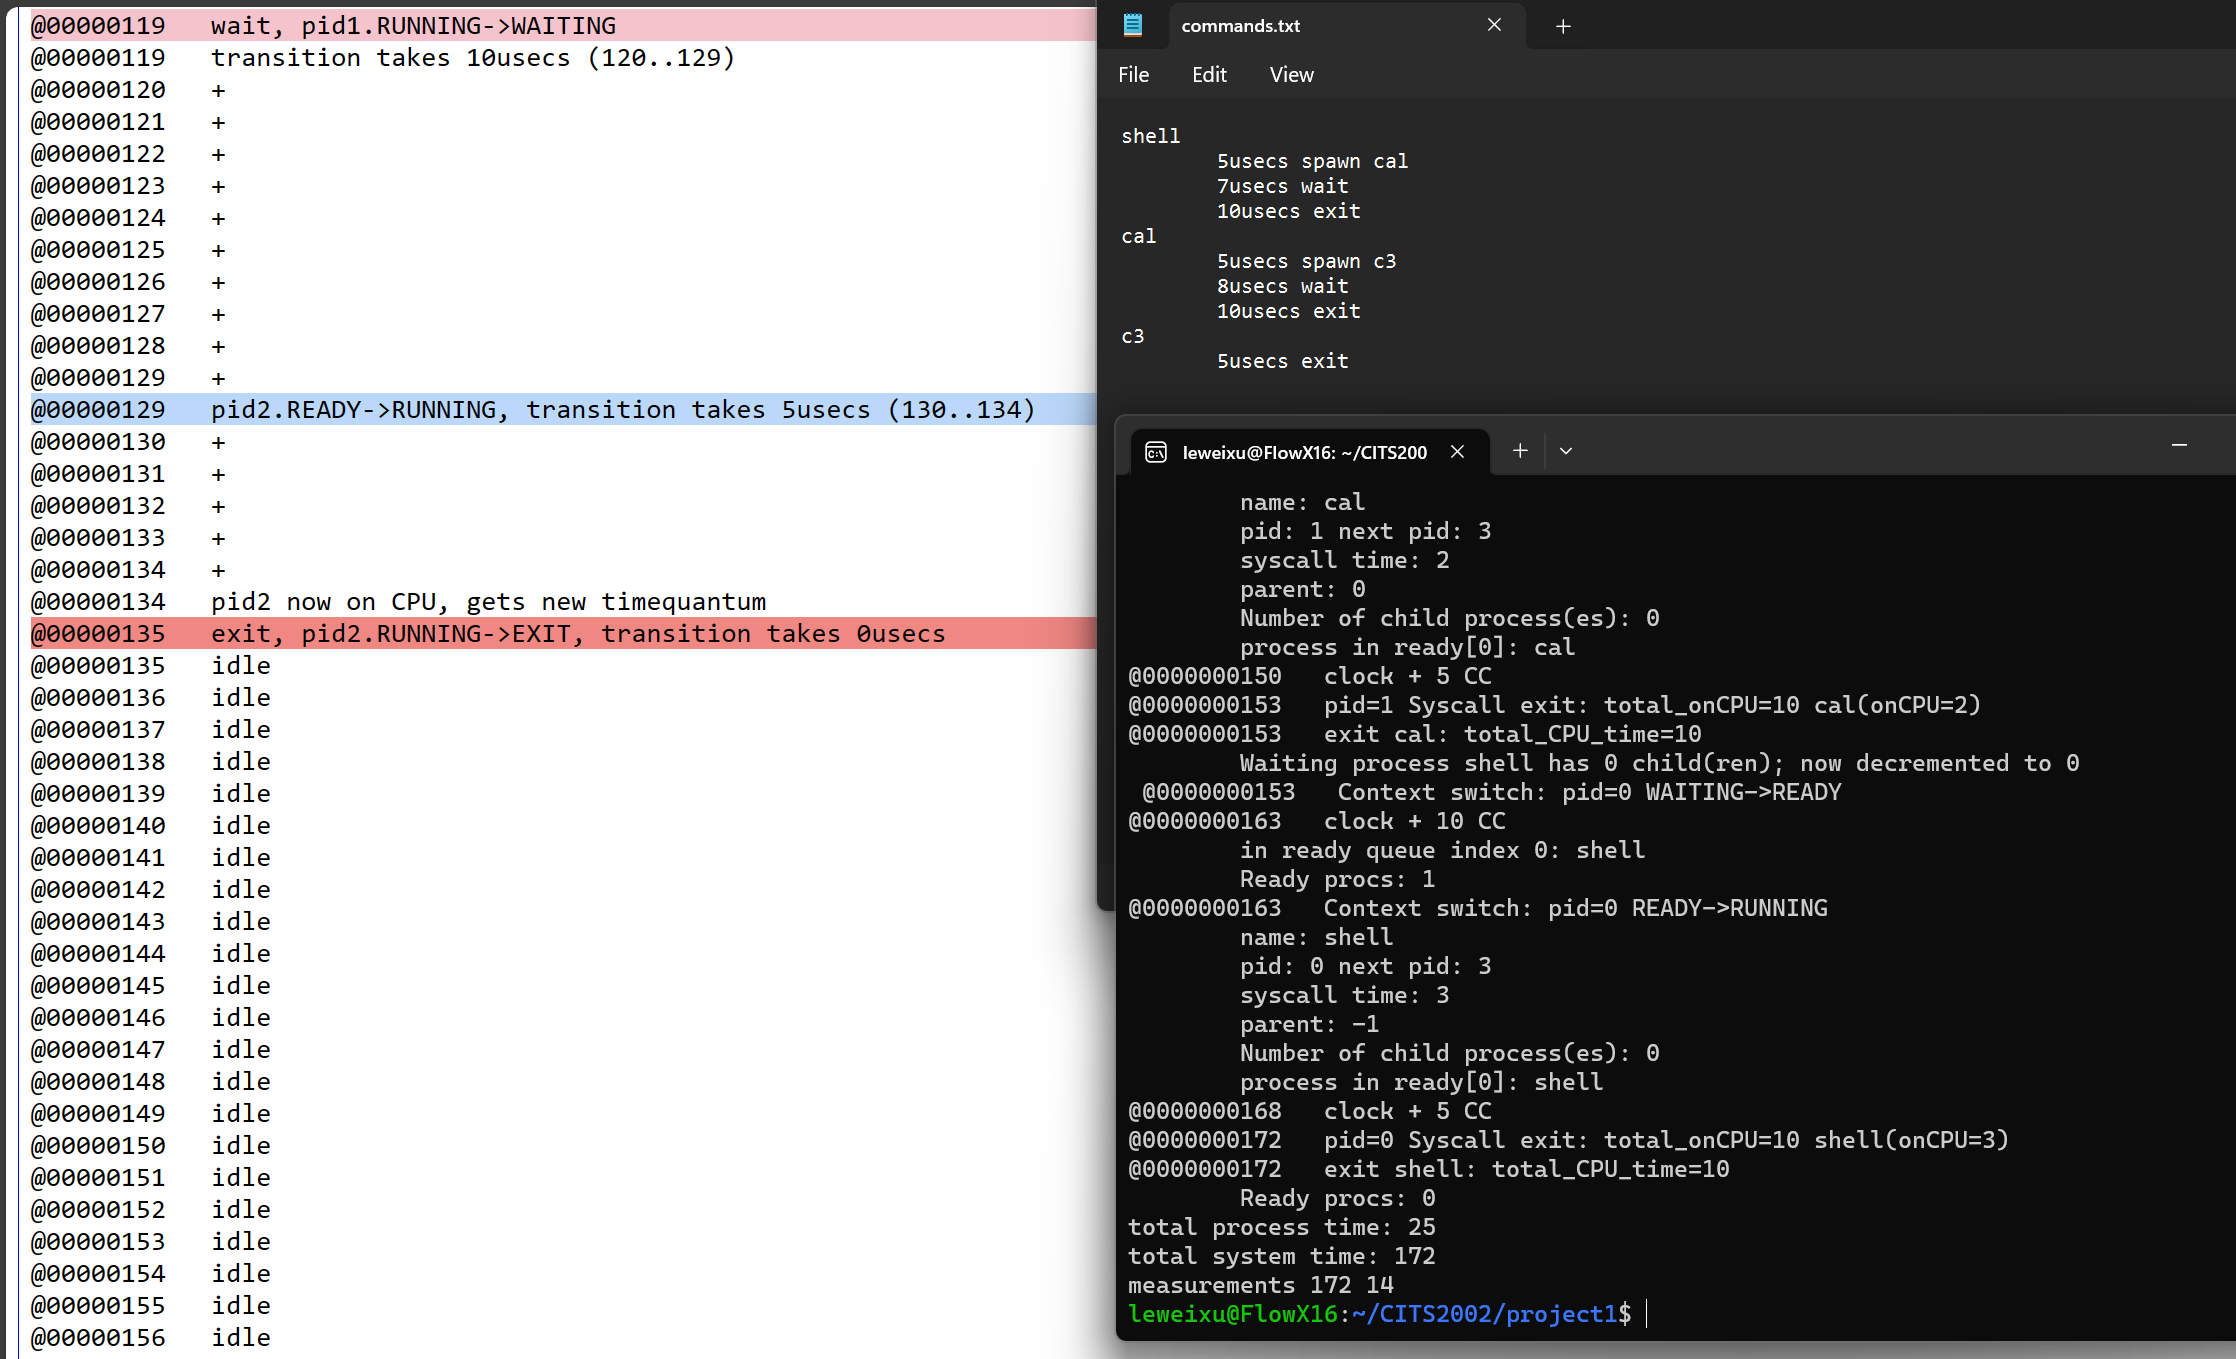Click the Notepad app icon
This screenshot has height=1359, width=2236.
1133,25
